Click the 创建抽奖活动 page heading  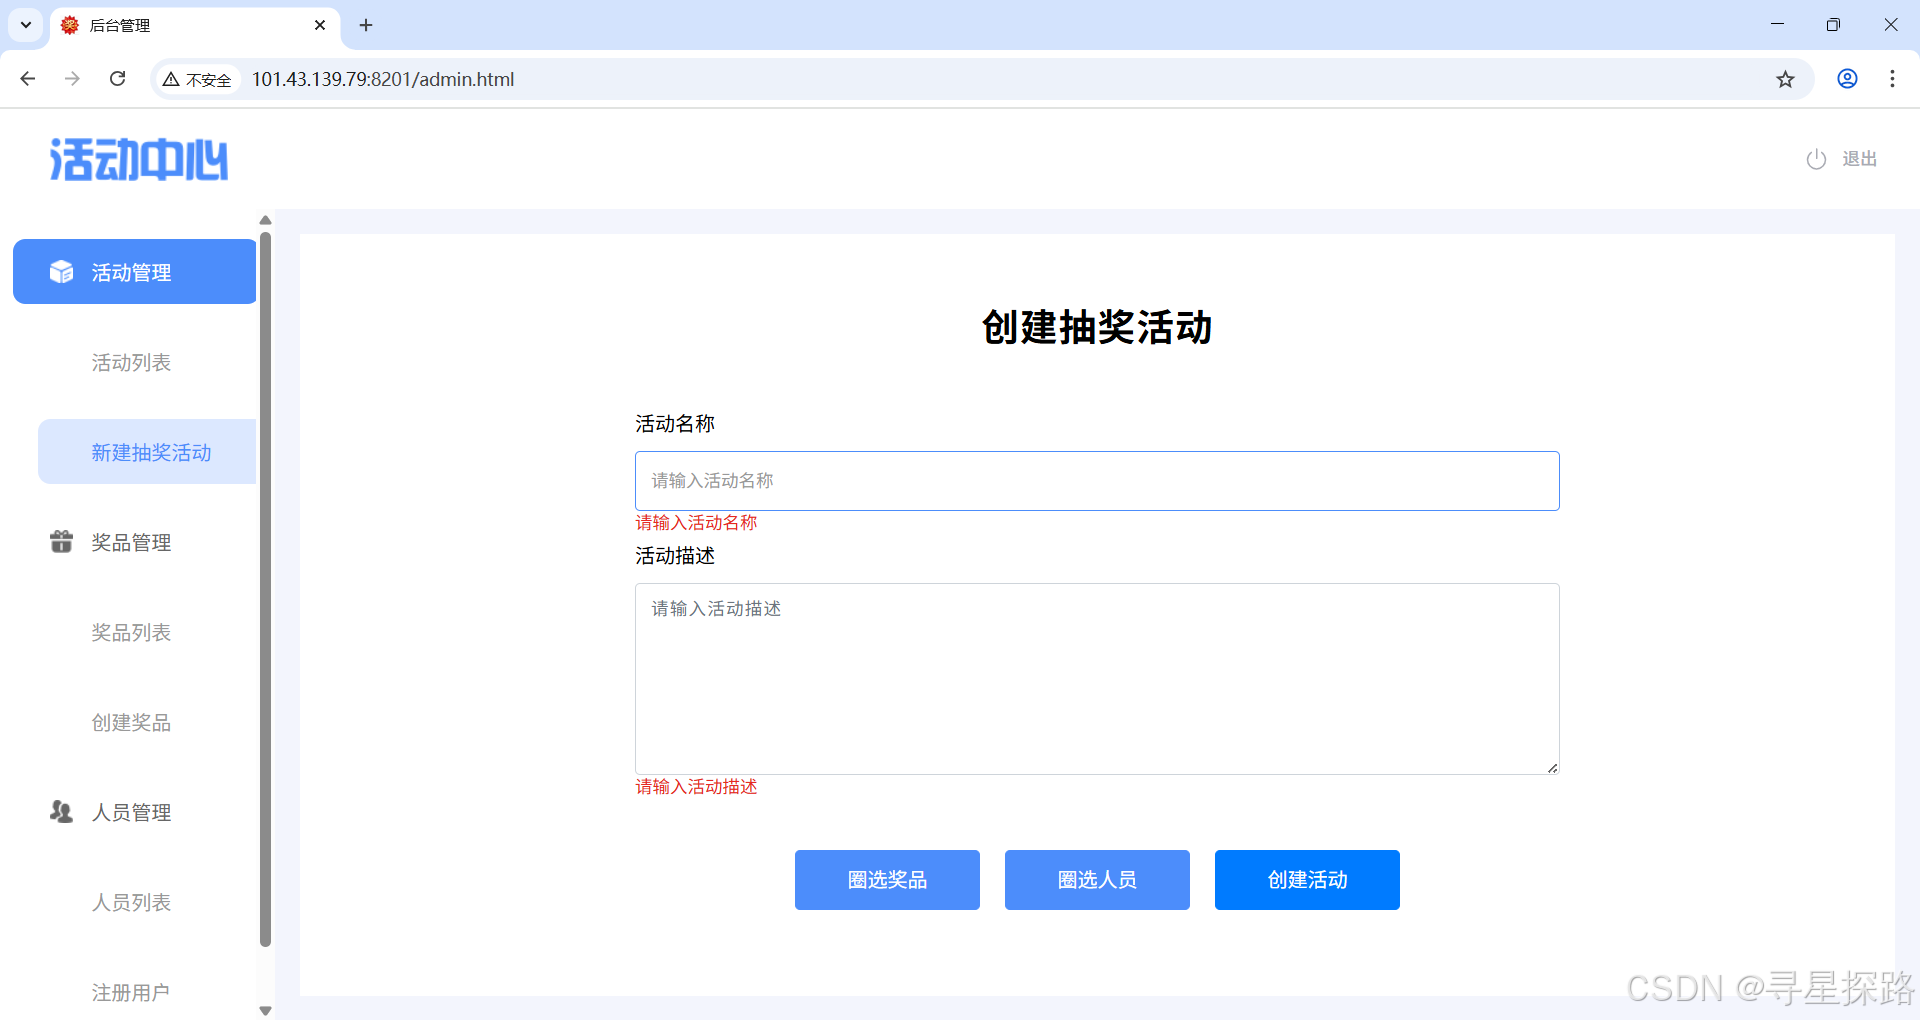(1097, 327)
